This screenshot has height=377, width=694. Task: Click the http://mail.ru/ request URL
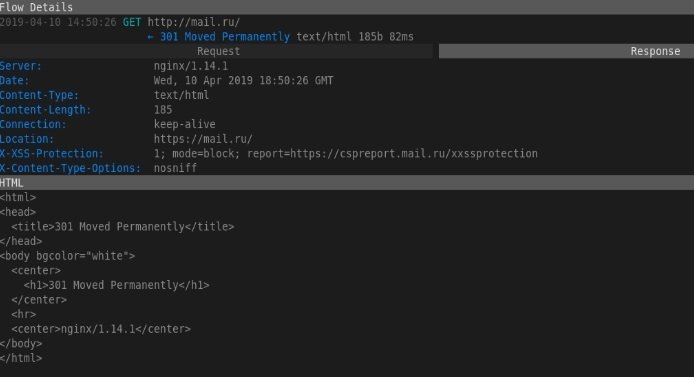(x=193, y=22)
